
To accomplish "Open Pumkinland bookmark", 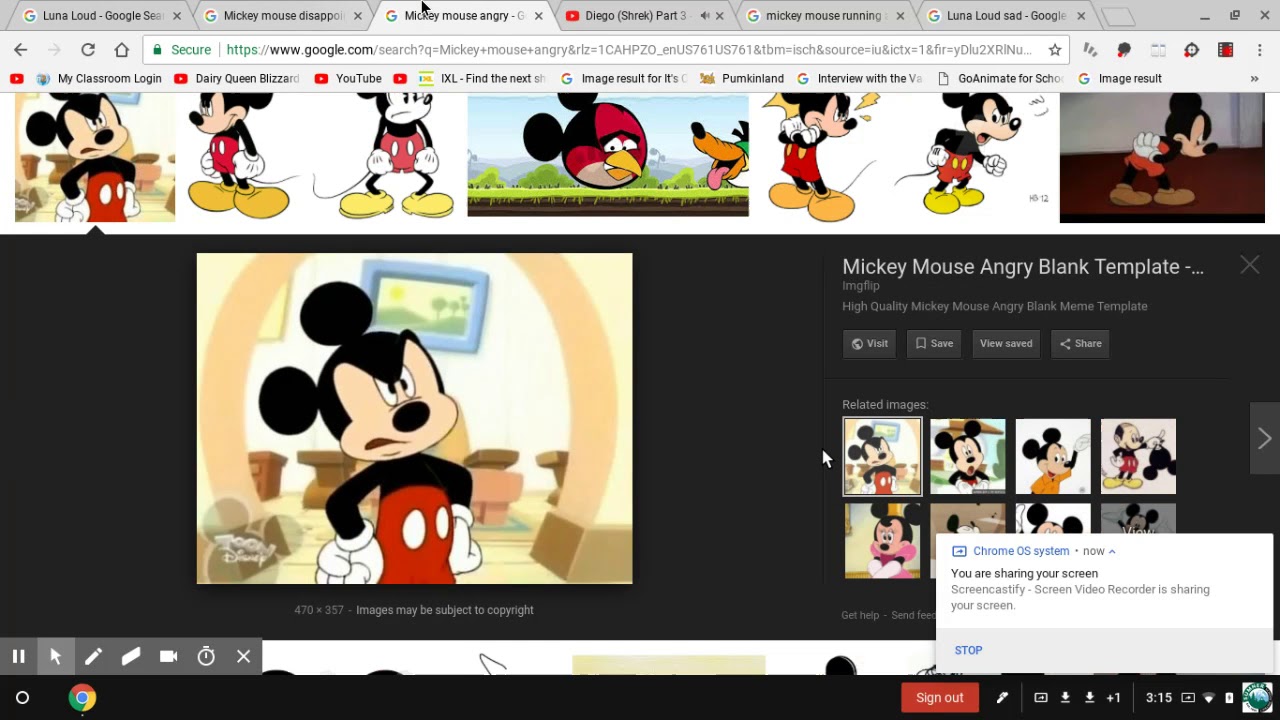I will [741, 78].
